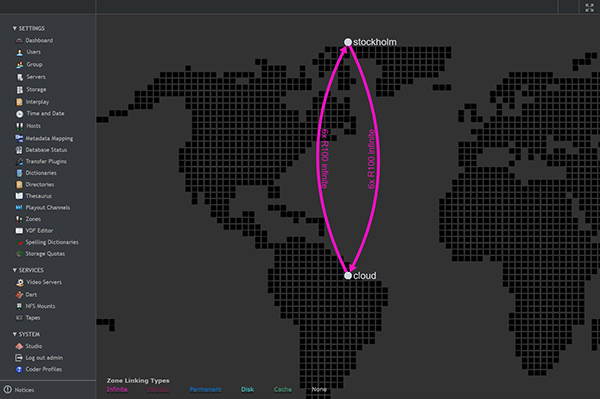Open the Storage Quotas page

[x=45, y=254]
